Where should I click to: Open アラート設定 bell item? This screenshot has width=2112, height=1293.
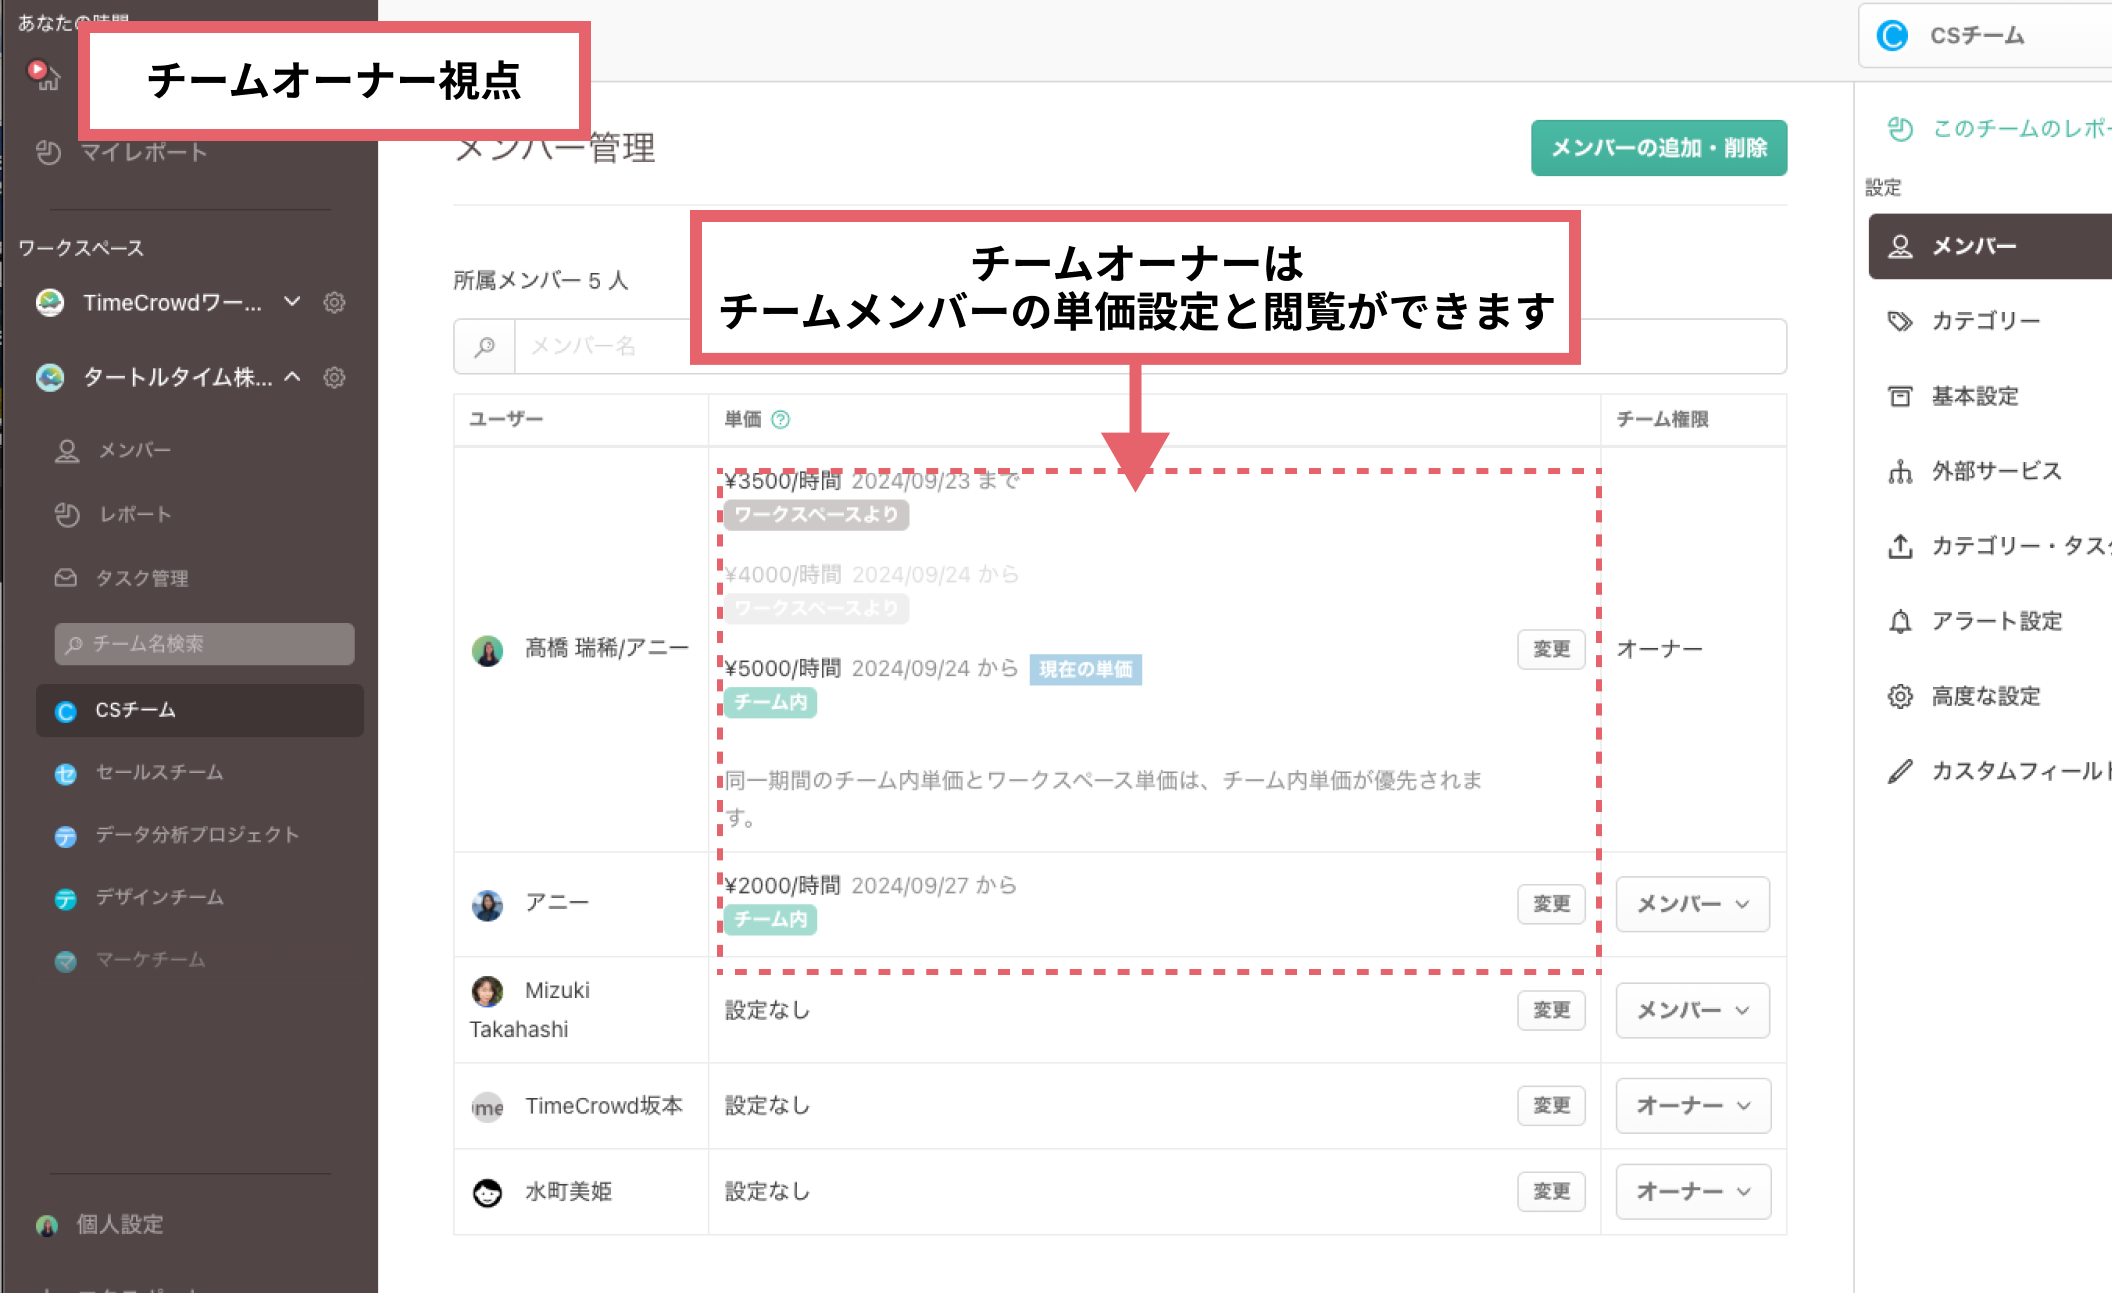(1995, 621)
